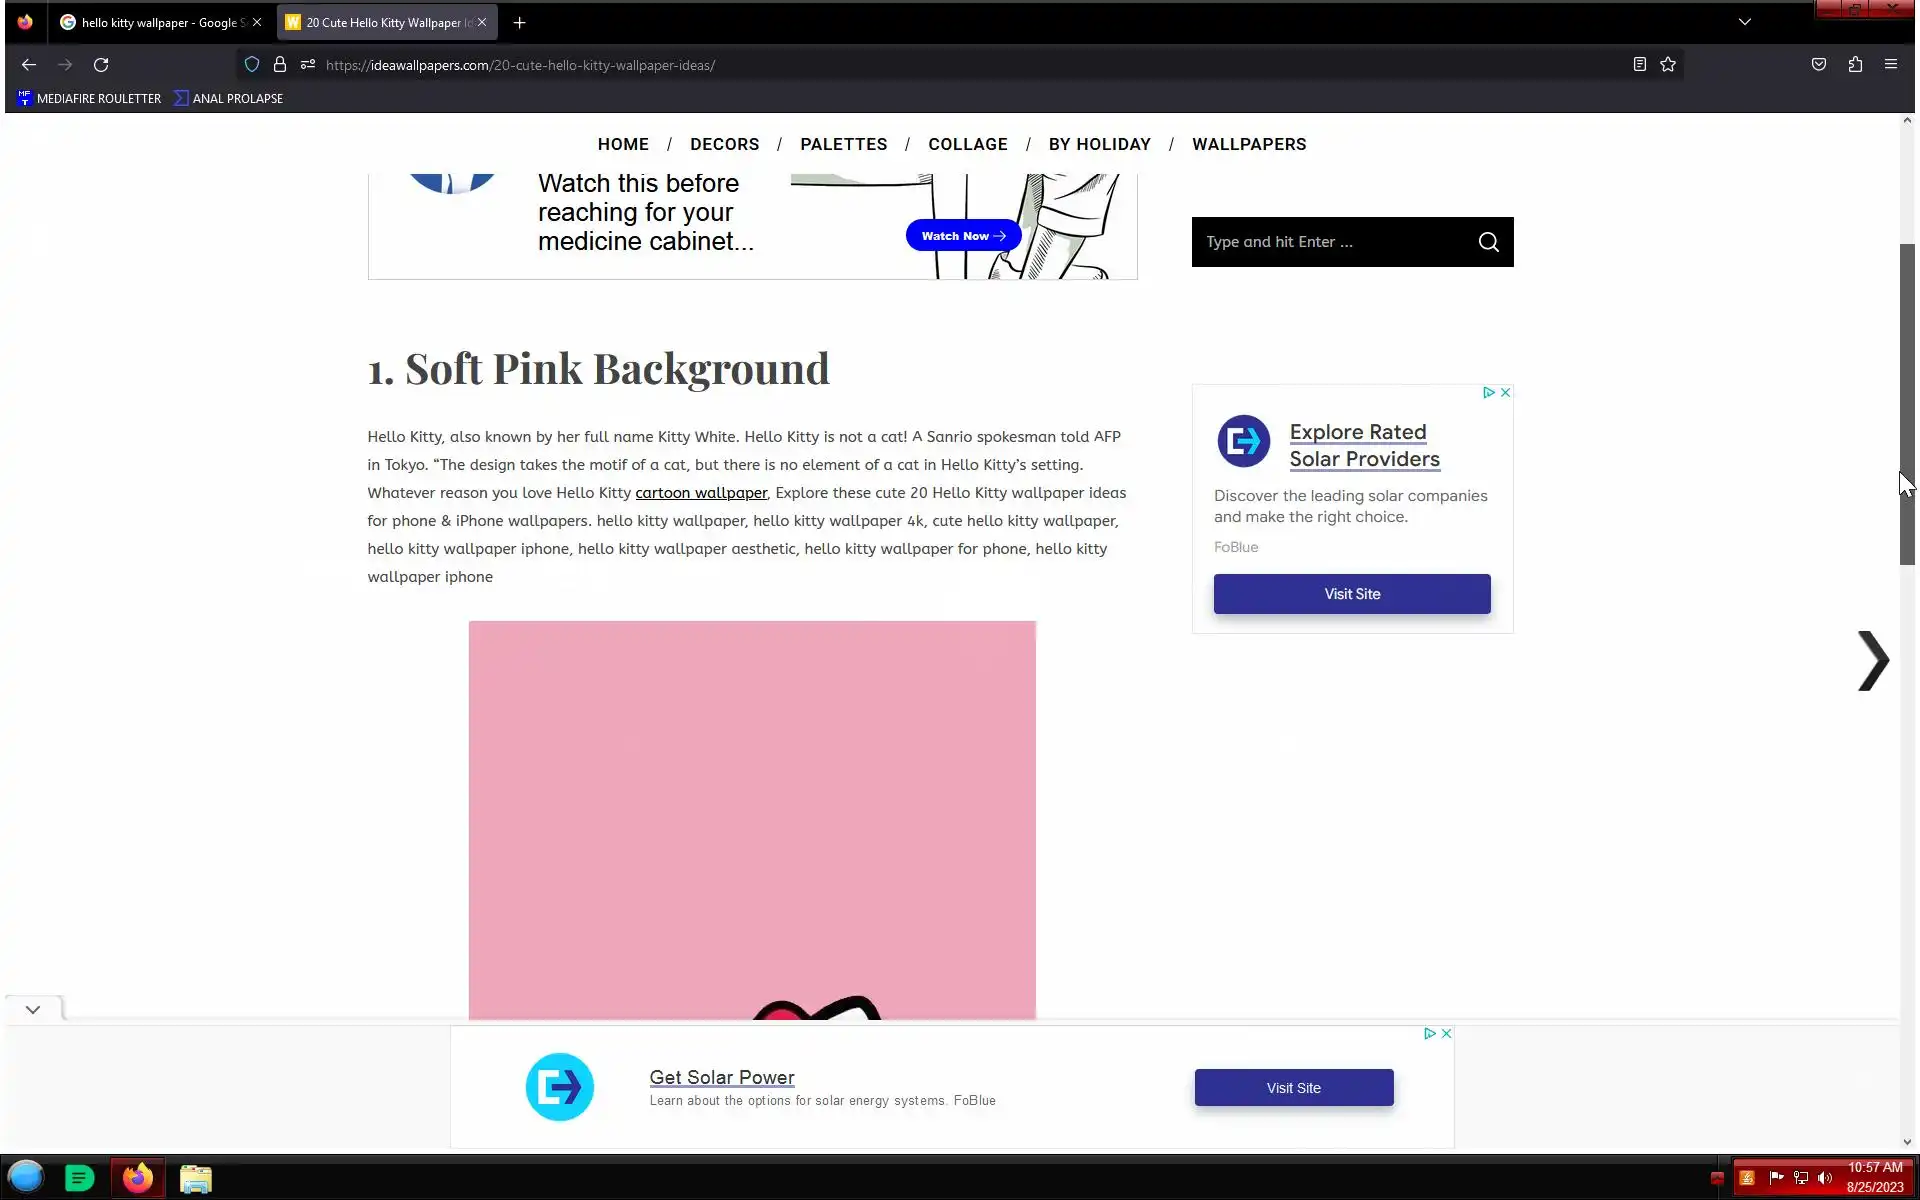Toggle reader view icon in address bar
Image resolution: width=1920 pixels, height=1200 pixels.
[x=1640, y=65]
